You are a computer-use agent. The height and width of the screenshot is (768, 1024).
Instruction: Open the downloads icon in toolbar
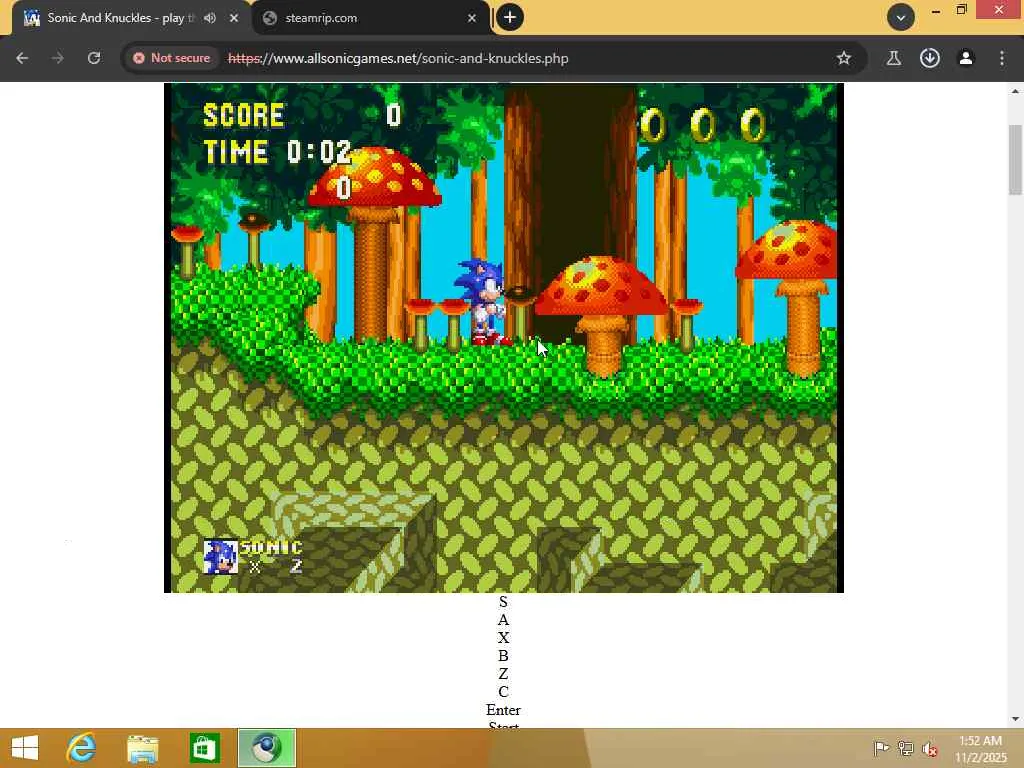[x=930, y=58]
